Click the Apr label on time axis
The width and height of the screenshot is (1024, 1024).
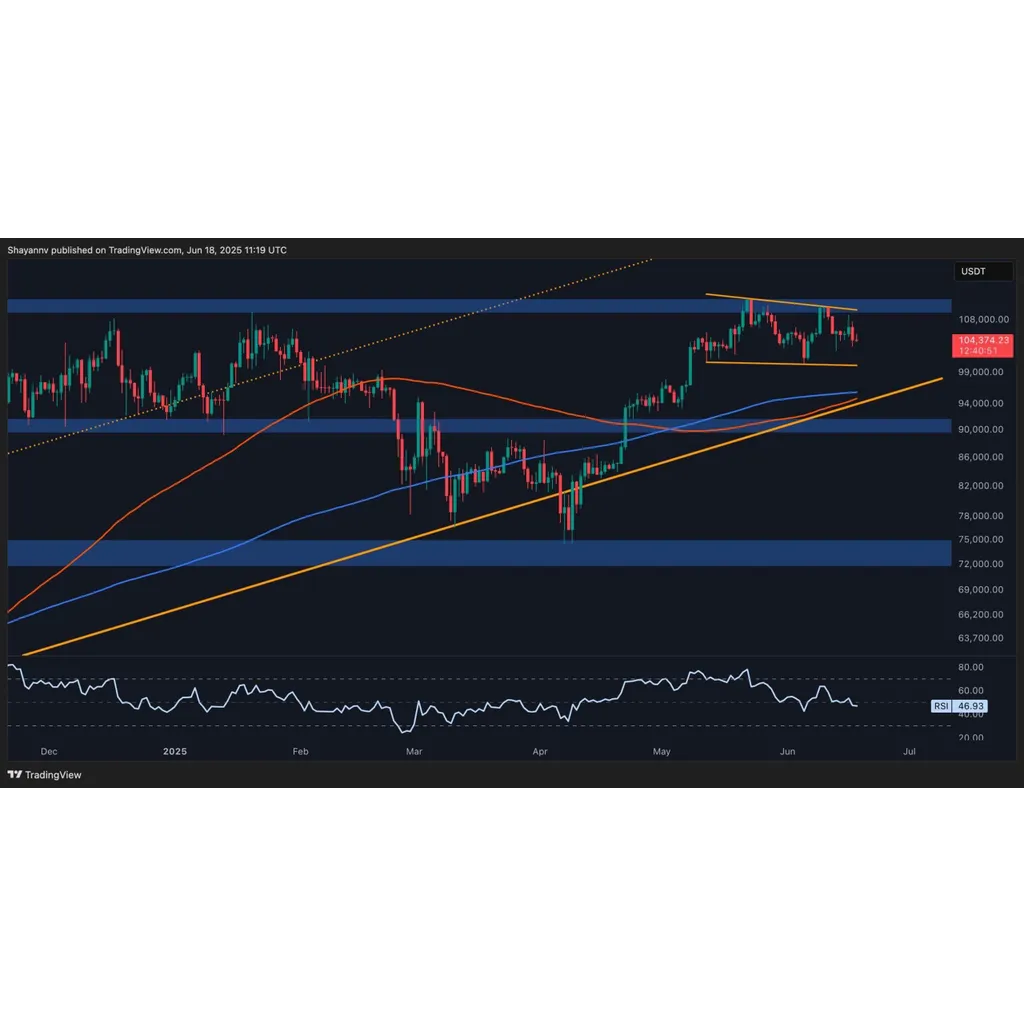click(x=540, y=751)
